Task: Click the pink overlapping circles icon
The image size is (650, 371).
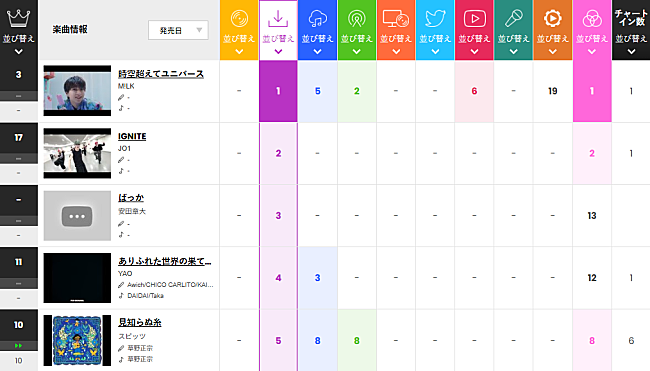Action: [592, 19]
